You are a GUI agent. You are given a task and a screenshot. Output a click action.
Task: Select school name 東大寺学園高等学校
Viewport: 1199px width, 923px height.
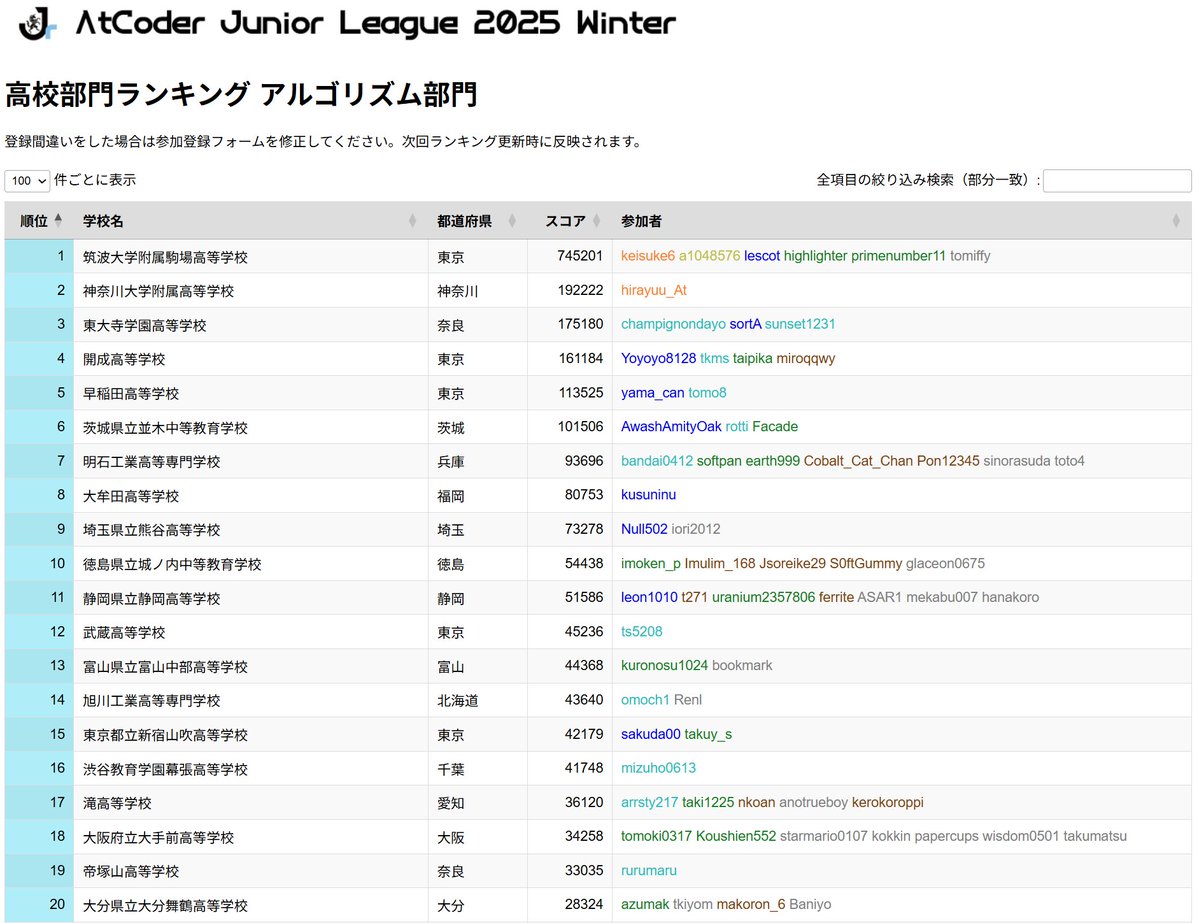(x=145, y=326)
